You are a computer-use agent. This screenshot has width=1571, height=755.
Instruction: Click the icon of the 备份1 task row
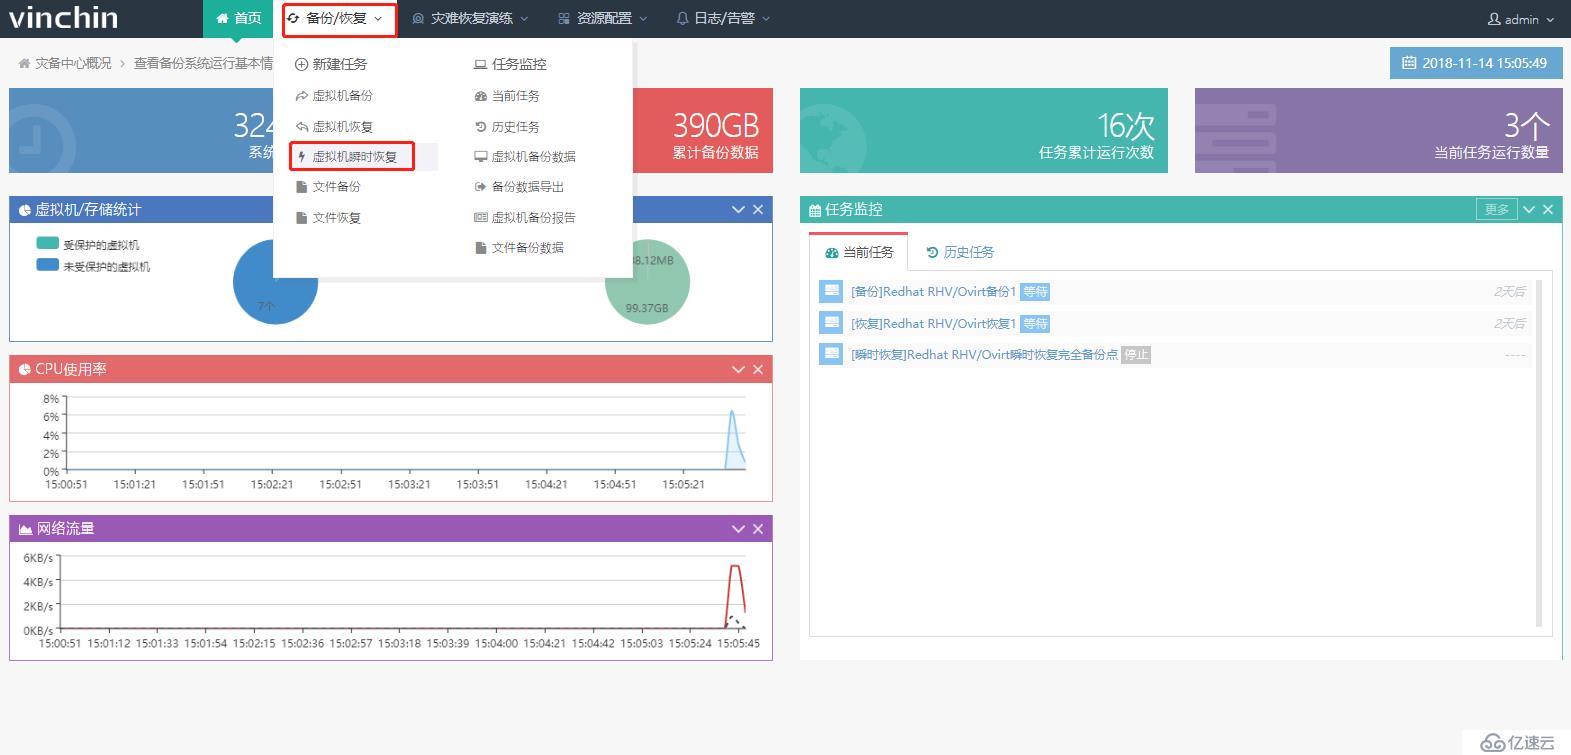pos(830,291)
